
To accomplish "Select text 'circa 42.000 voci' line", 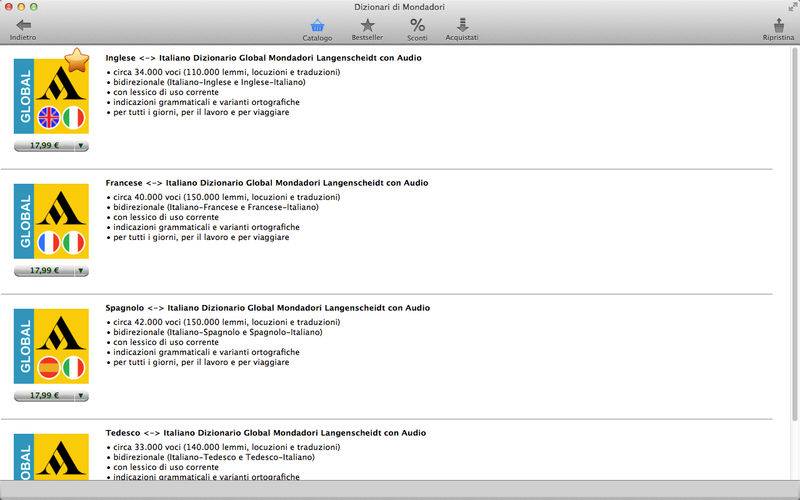I will pyautogui.click(x=223, y=322).
